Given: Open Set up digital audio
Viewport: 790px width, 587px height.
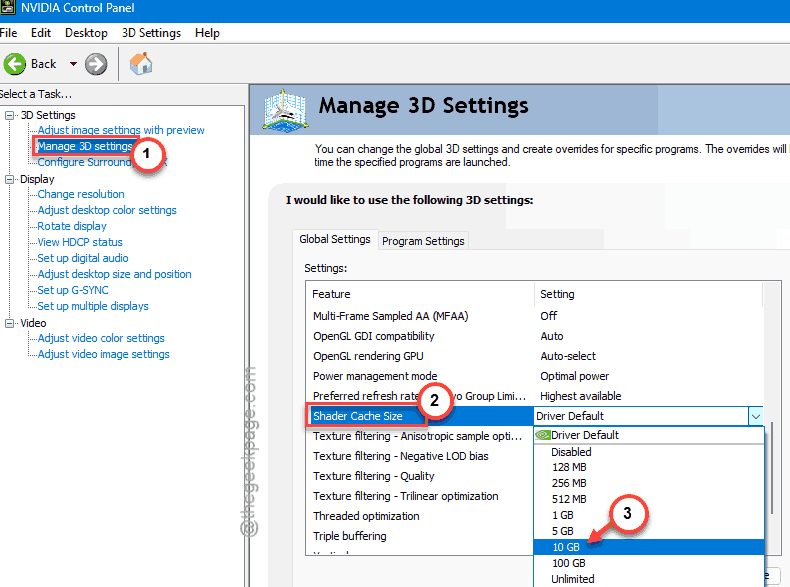Looking at the screenshot, I should [83, 258].
